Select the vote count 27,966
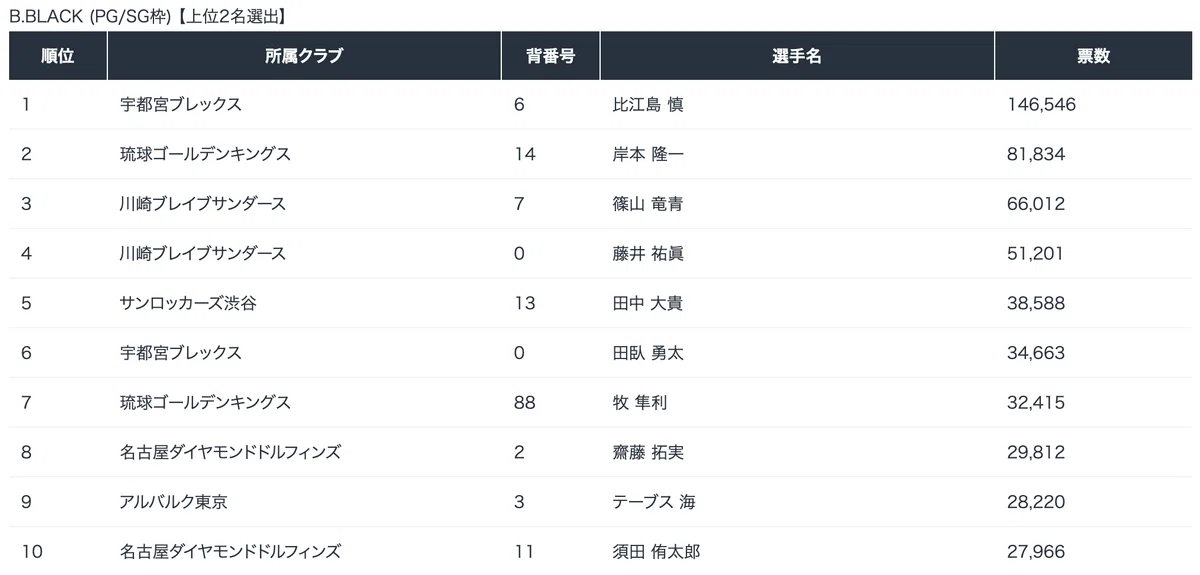 point(1037,551)
